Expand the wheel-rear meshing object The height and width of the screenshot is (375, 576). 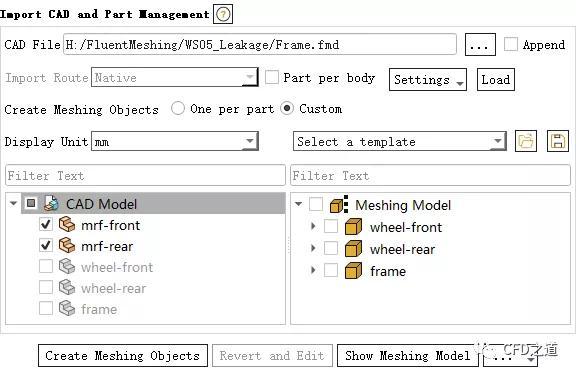(x=313, y=249)
